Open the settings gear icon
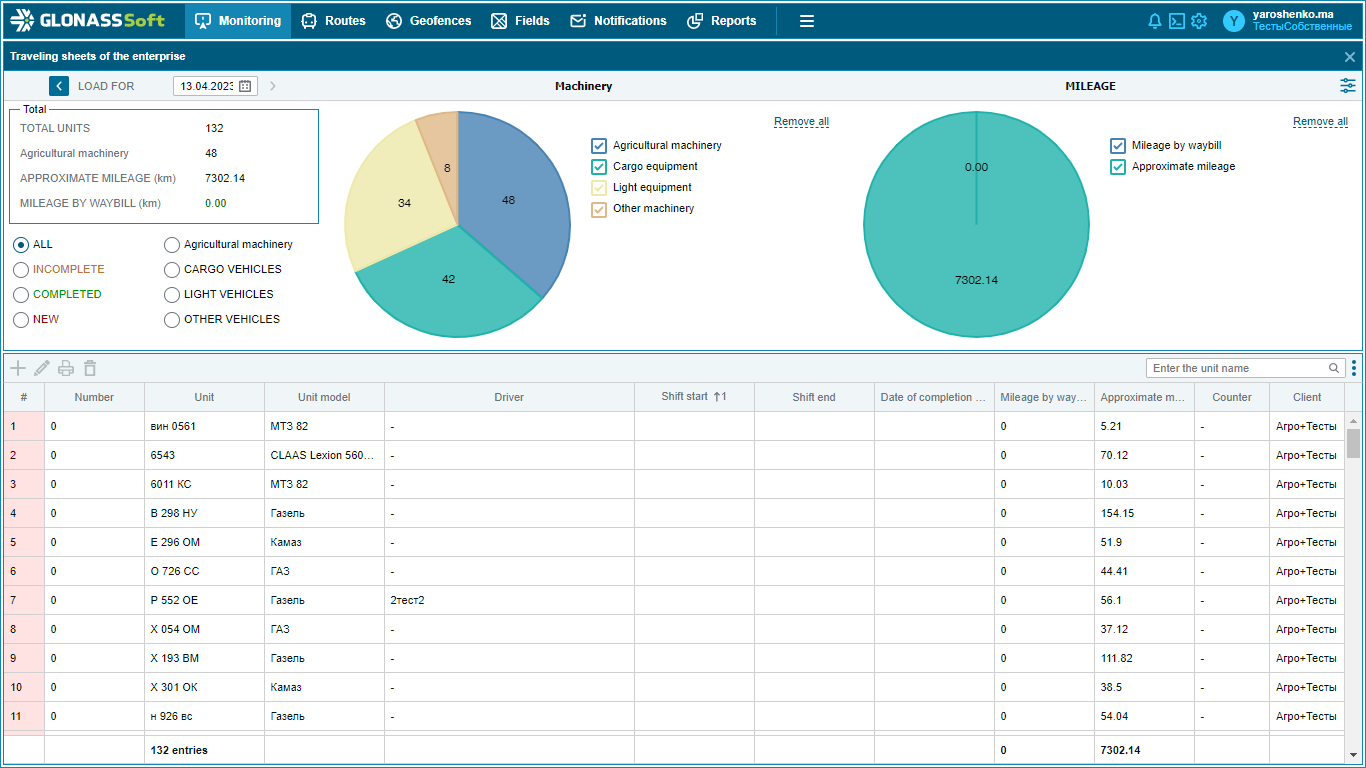Viewport: 1366px width, 768px height. click(x=1199, y=21)
